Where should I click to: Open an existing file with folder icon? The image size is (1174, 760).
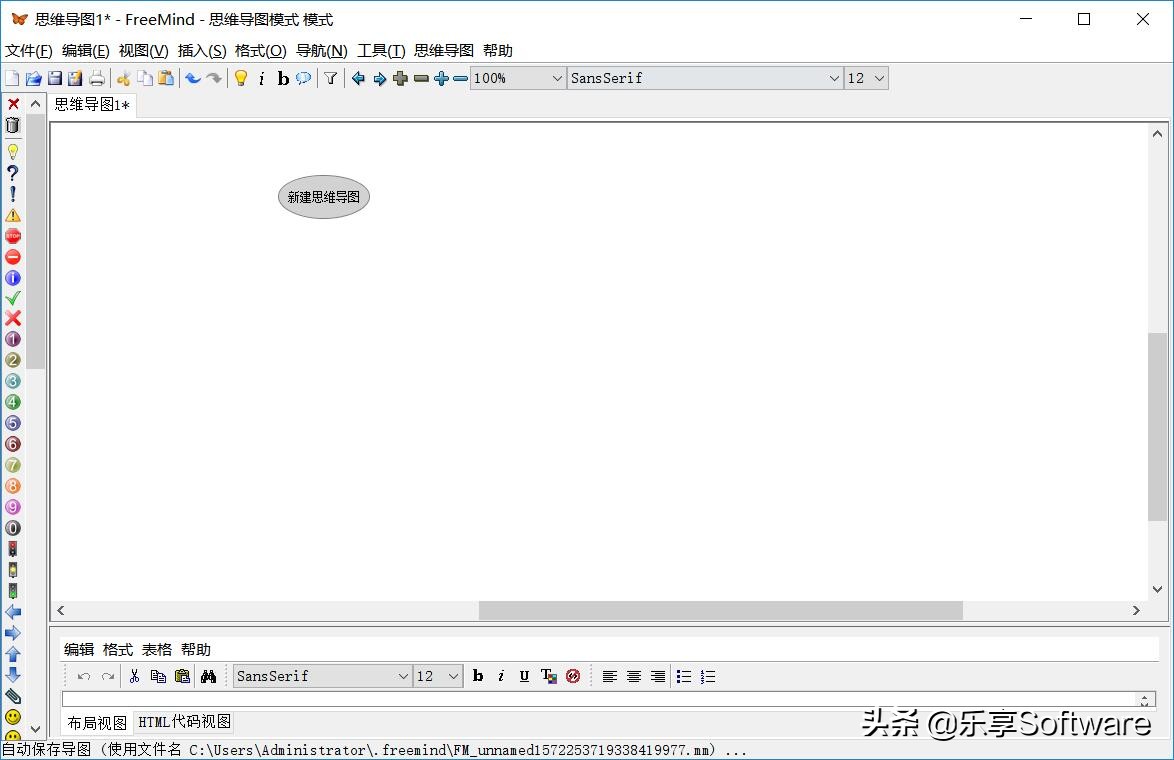[34, 79]
